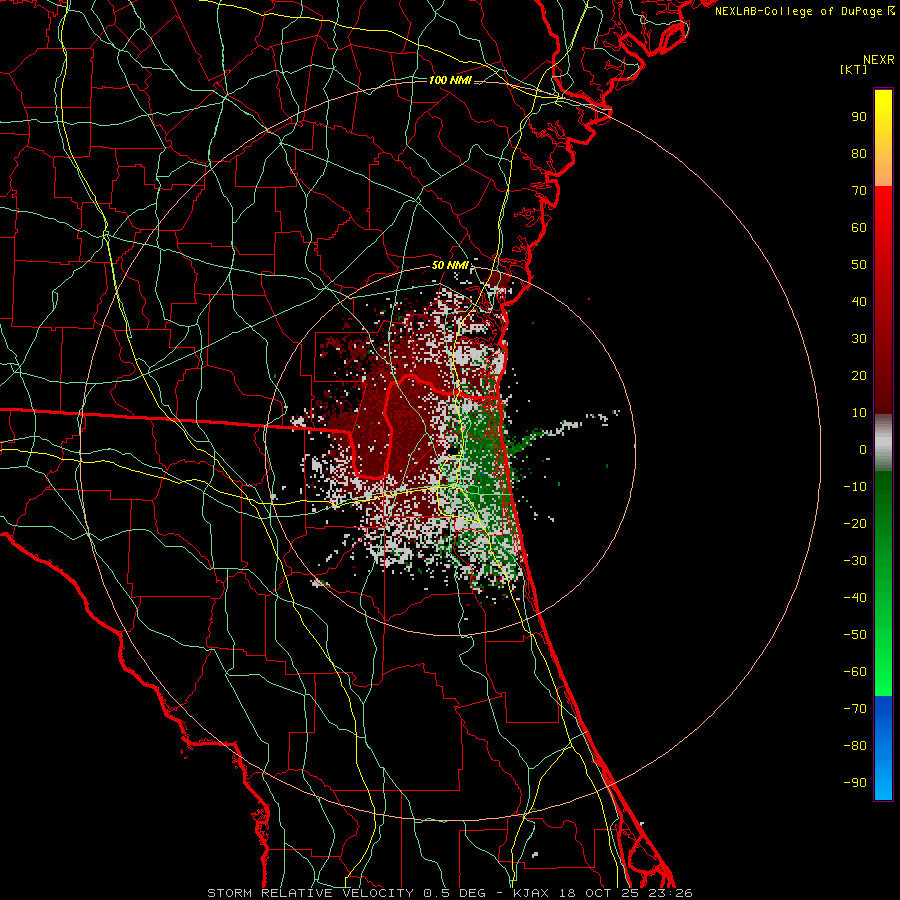900x900 pixels.
Task: Click the positive "80" scale value
Action: coord(859,154)
